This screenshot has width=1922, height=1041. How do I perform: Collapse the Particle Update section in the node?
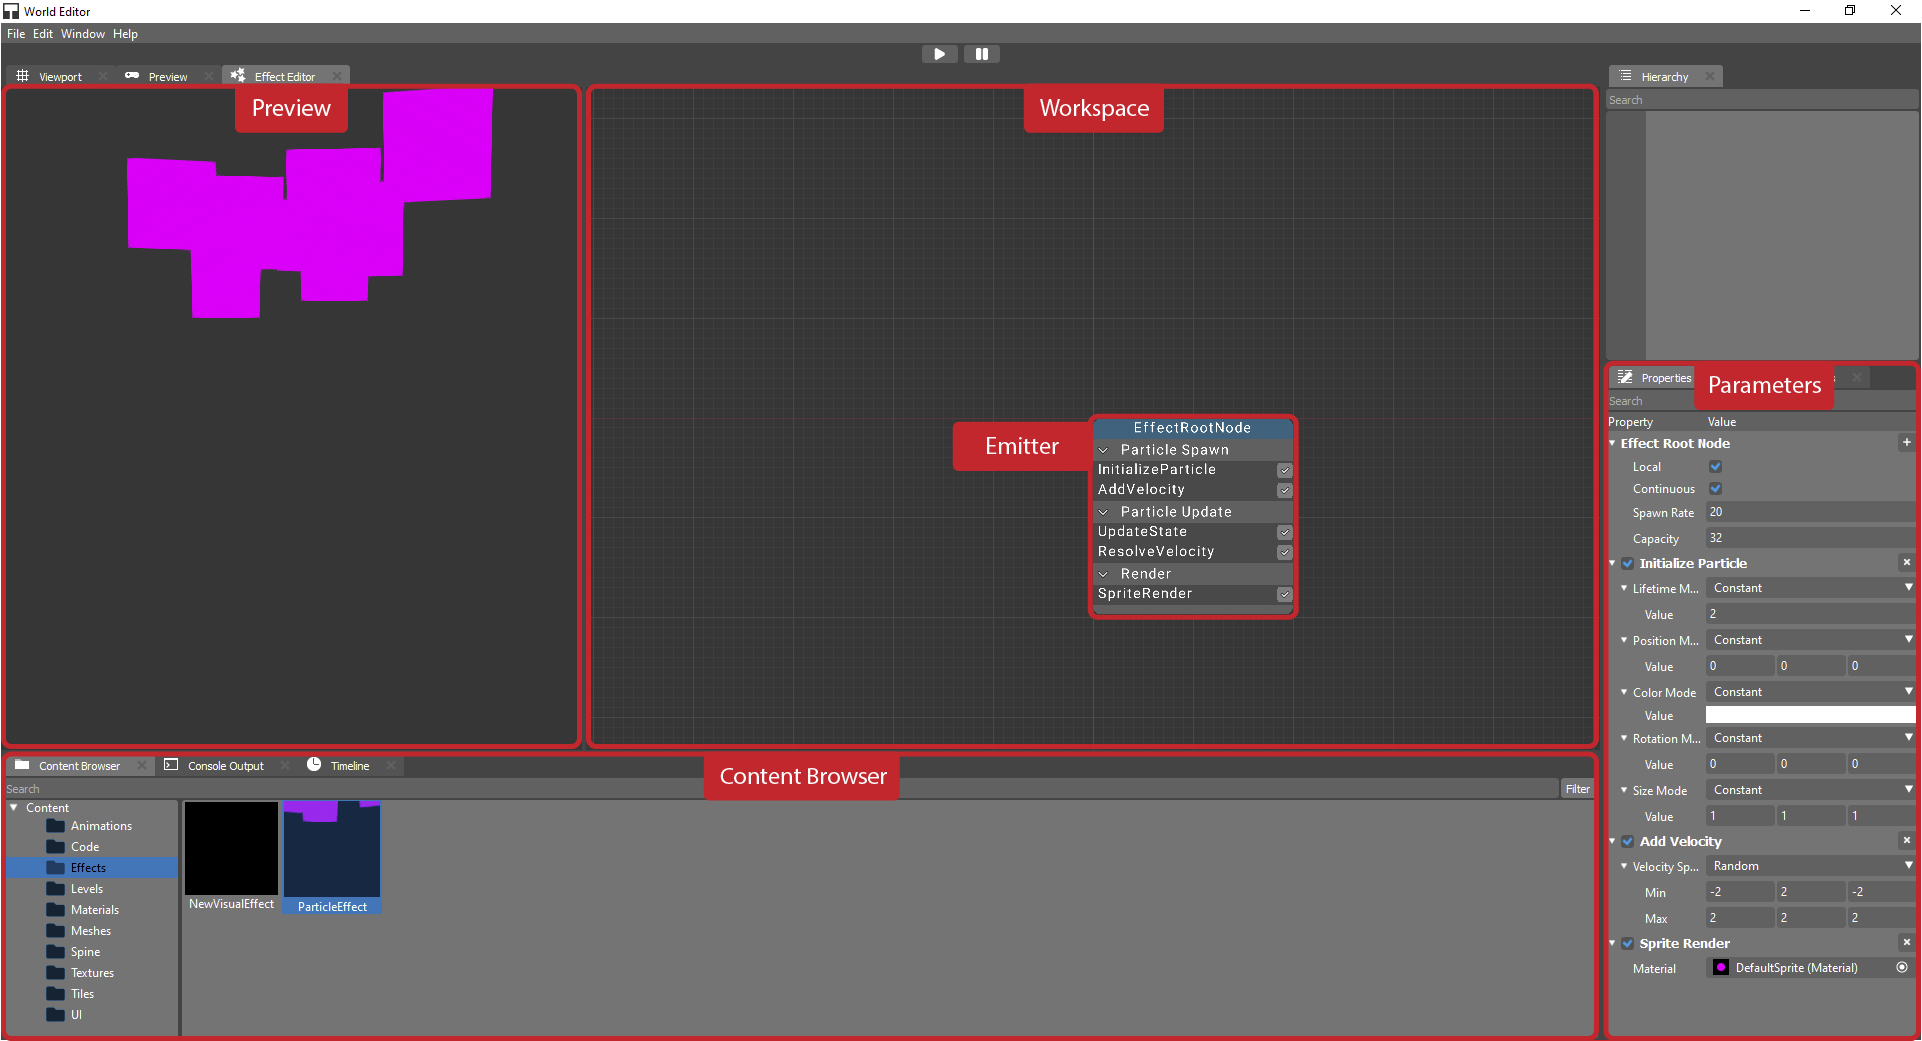coord(1104,512)
